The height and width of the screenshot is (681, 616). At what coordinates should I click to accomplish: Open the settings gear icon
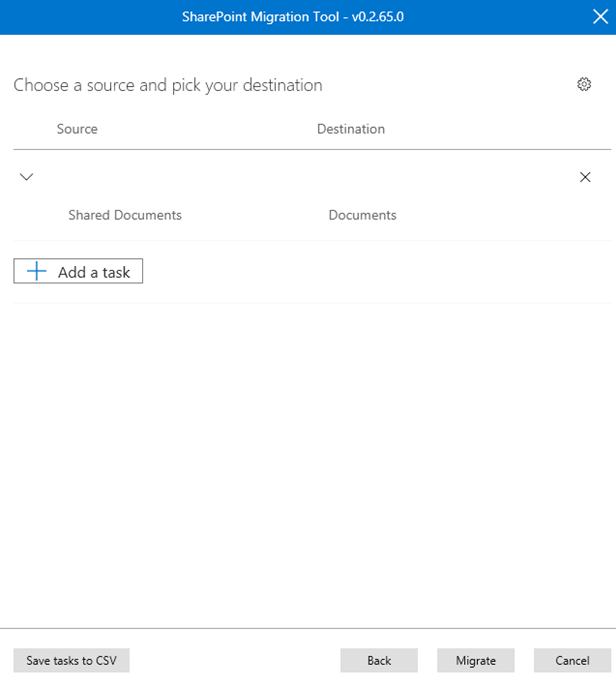click(585, 85)
